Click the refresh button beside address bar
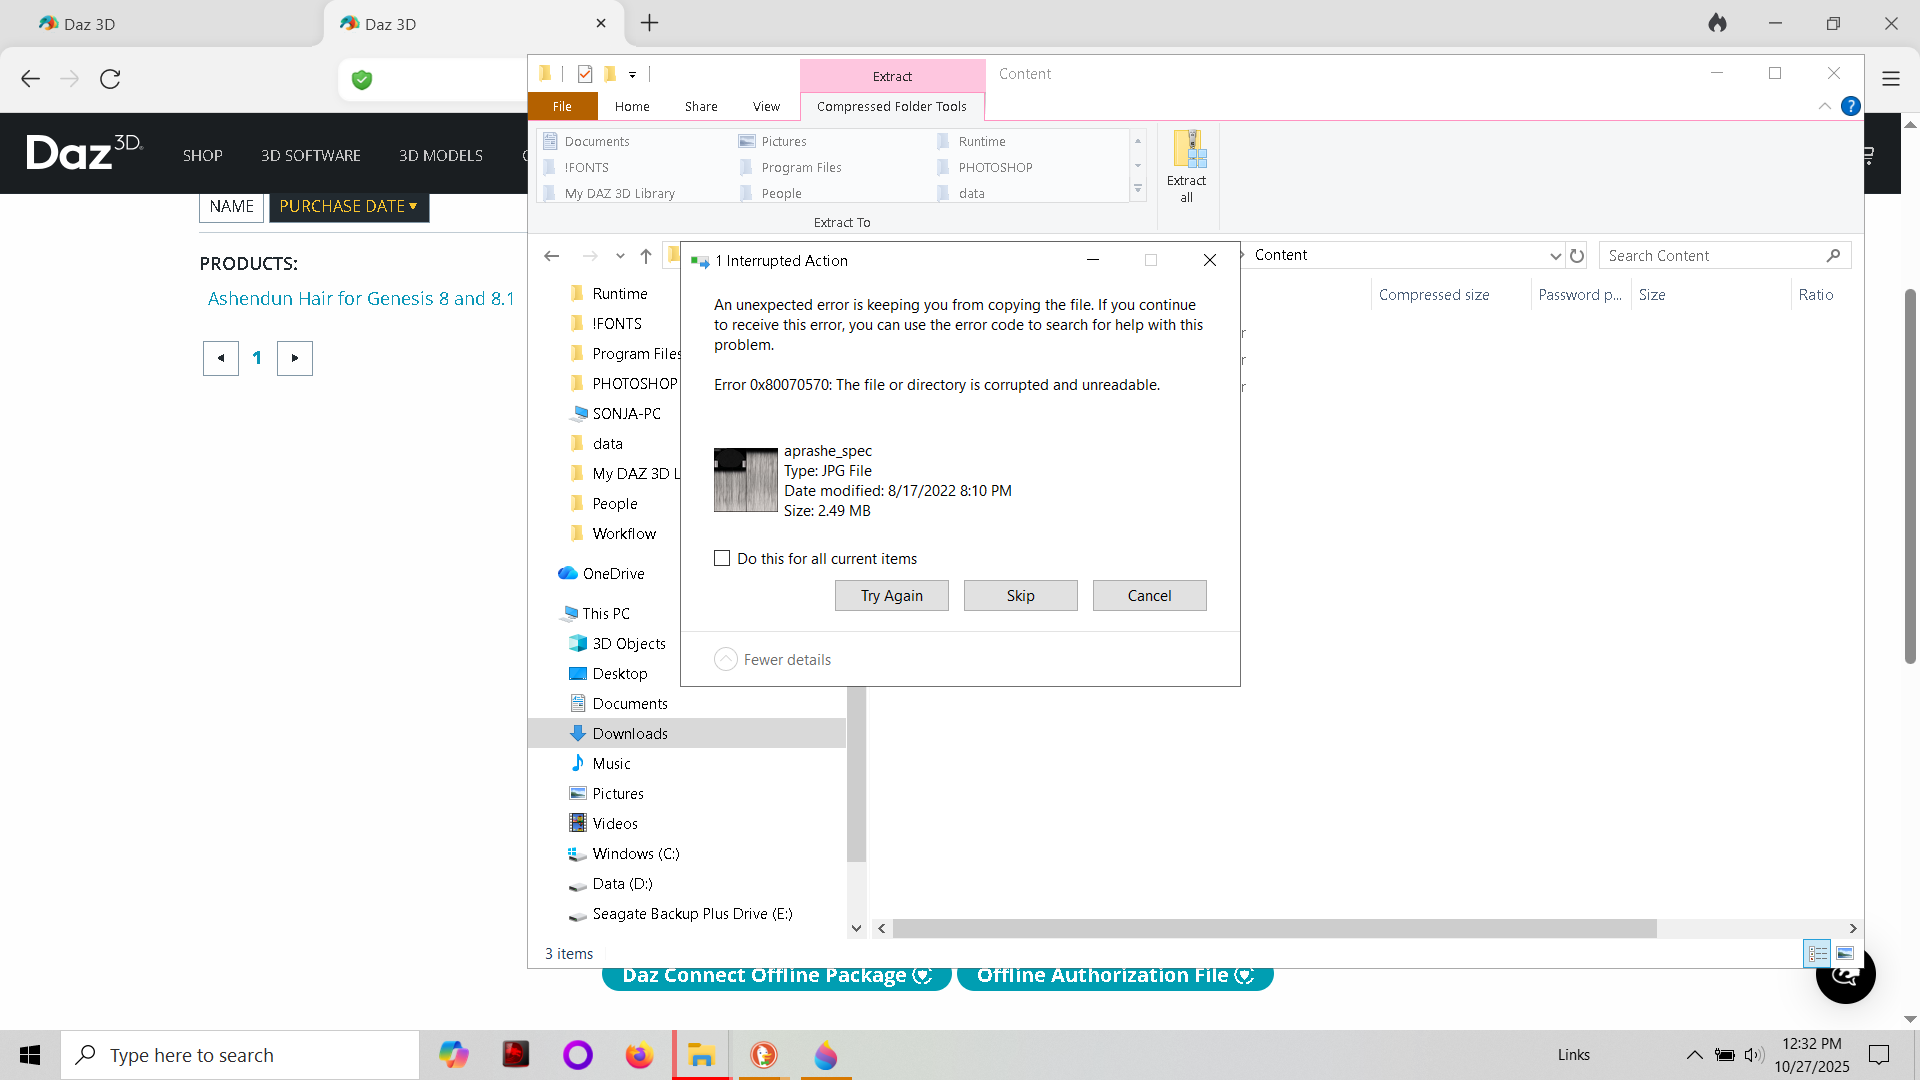Screen dimensions: 1920x1080 [x=1577, y=256]
